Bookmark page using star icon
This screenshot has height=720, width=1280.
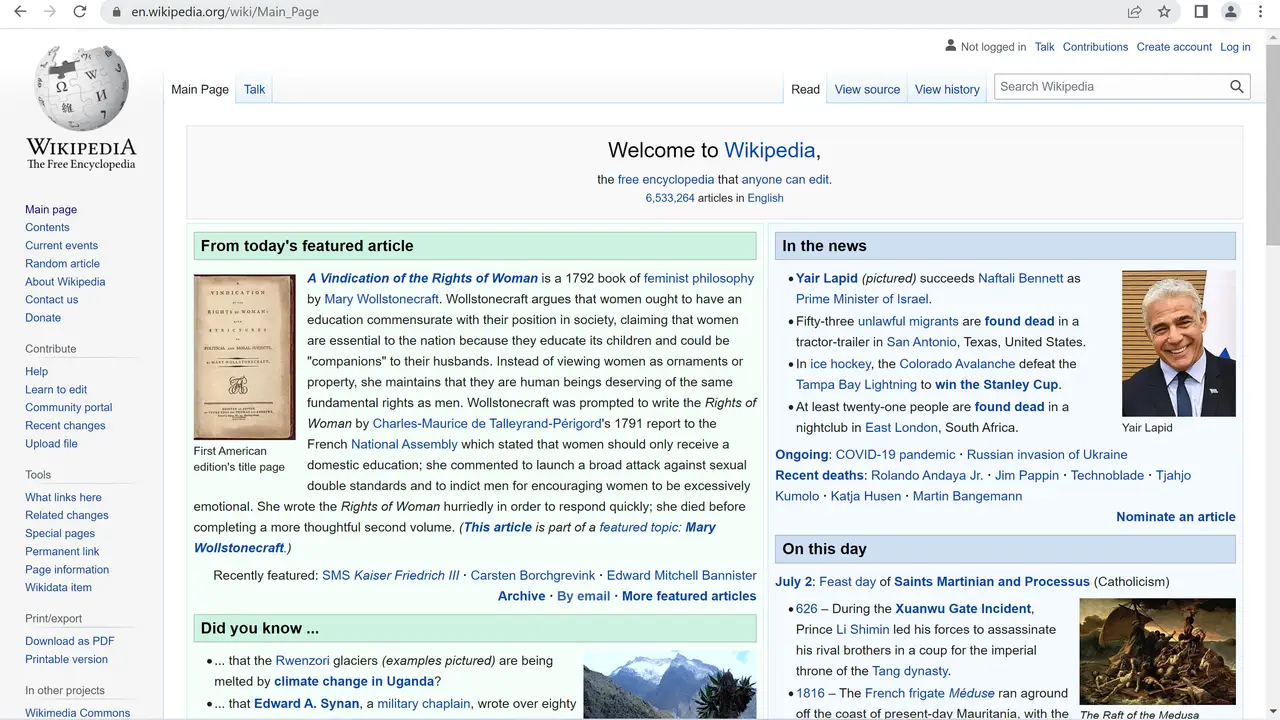click(x=1164, y=12)
